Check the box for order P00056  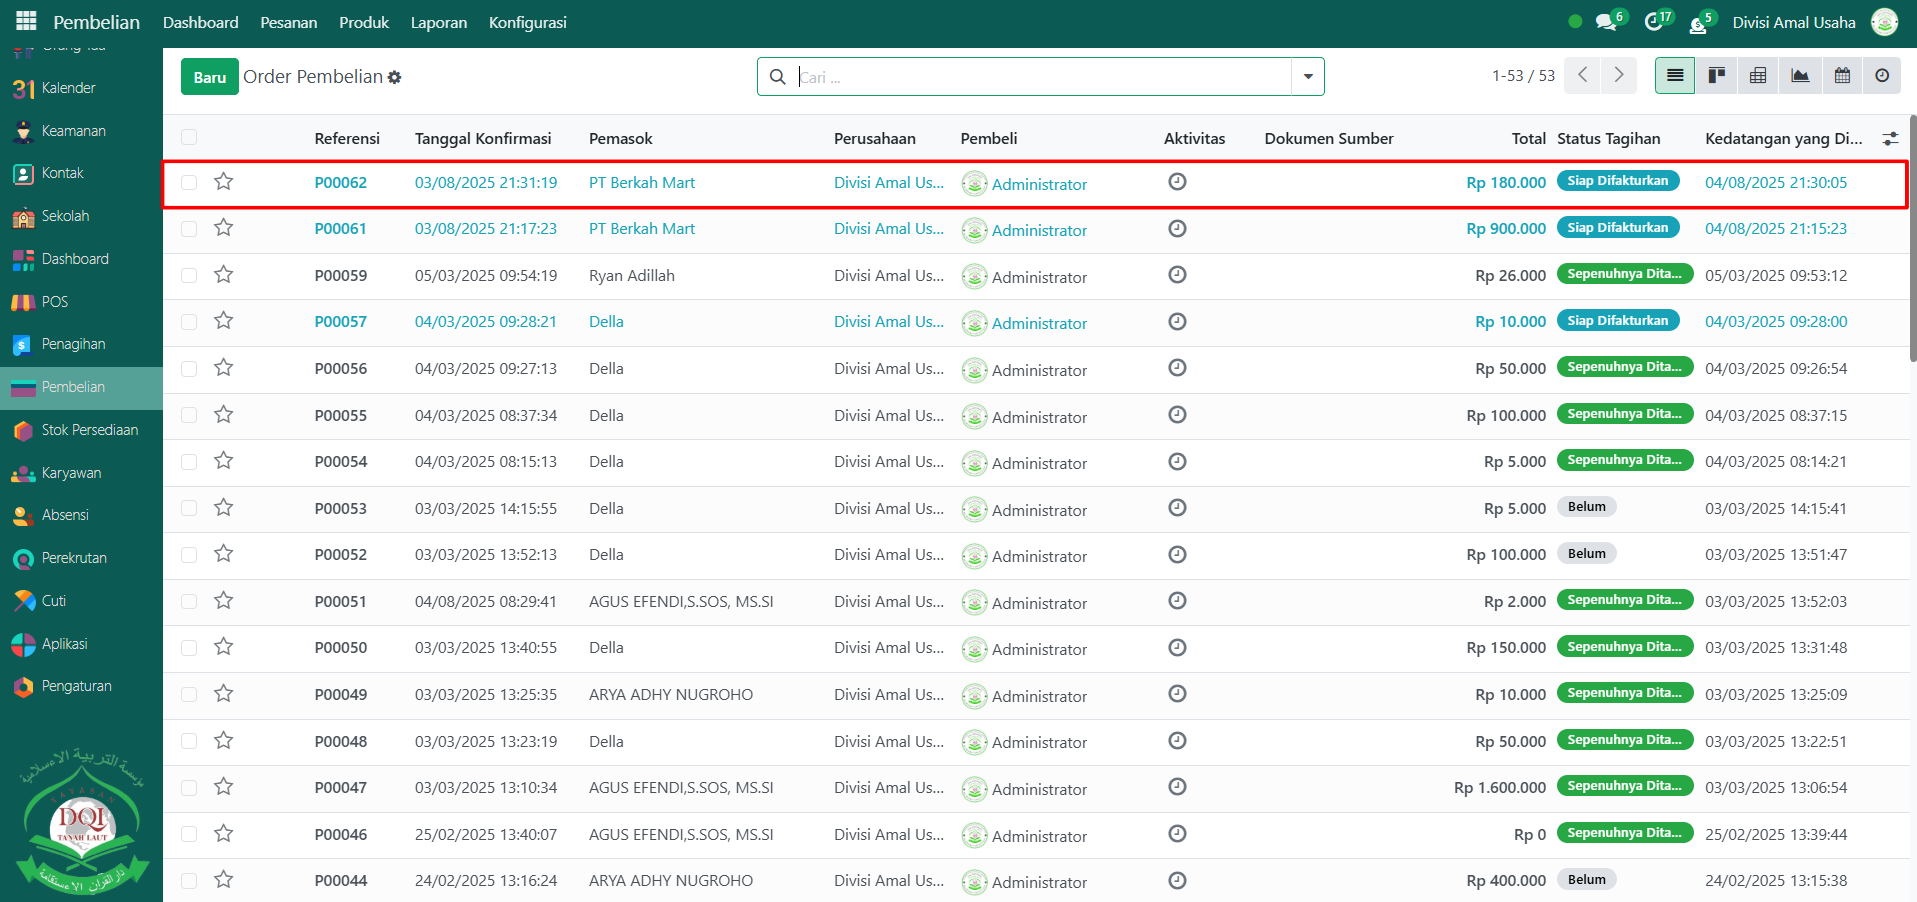tap(189, 369)
